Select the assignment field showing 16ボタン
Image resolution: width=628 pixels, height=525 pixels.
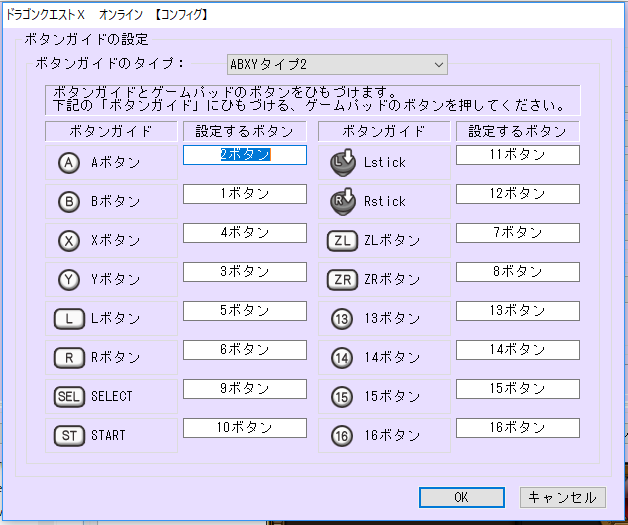point(518,428)
